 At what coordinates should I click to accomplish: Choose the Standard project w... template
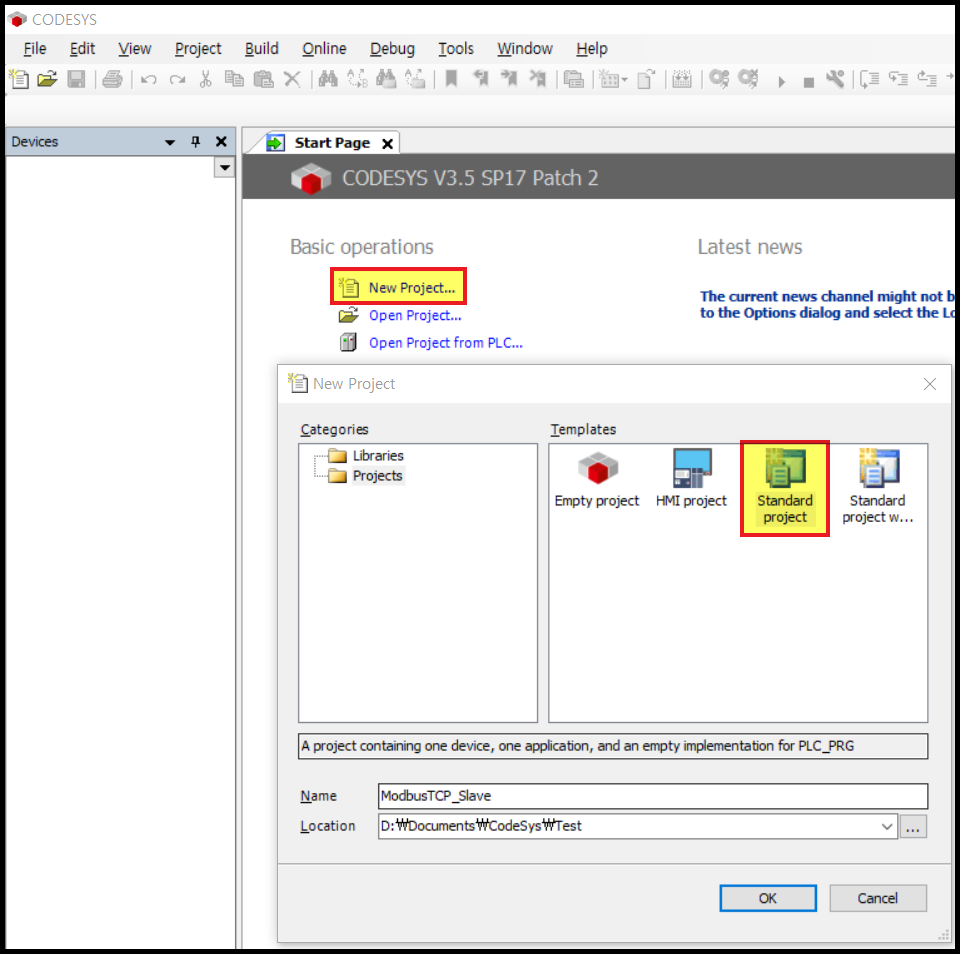click(877, 487)
